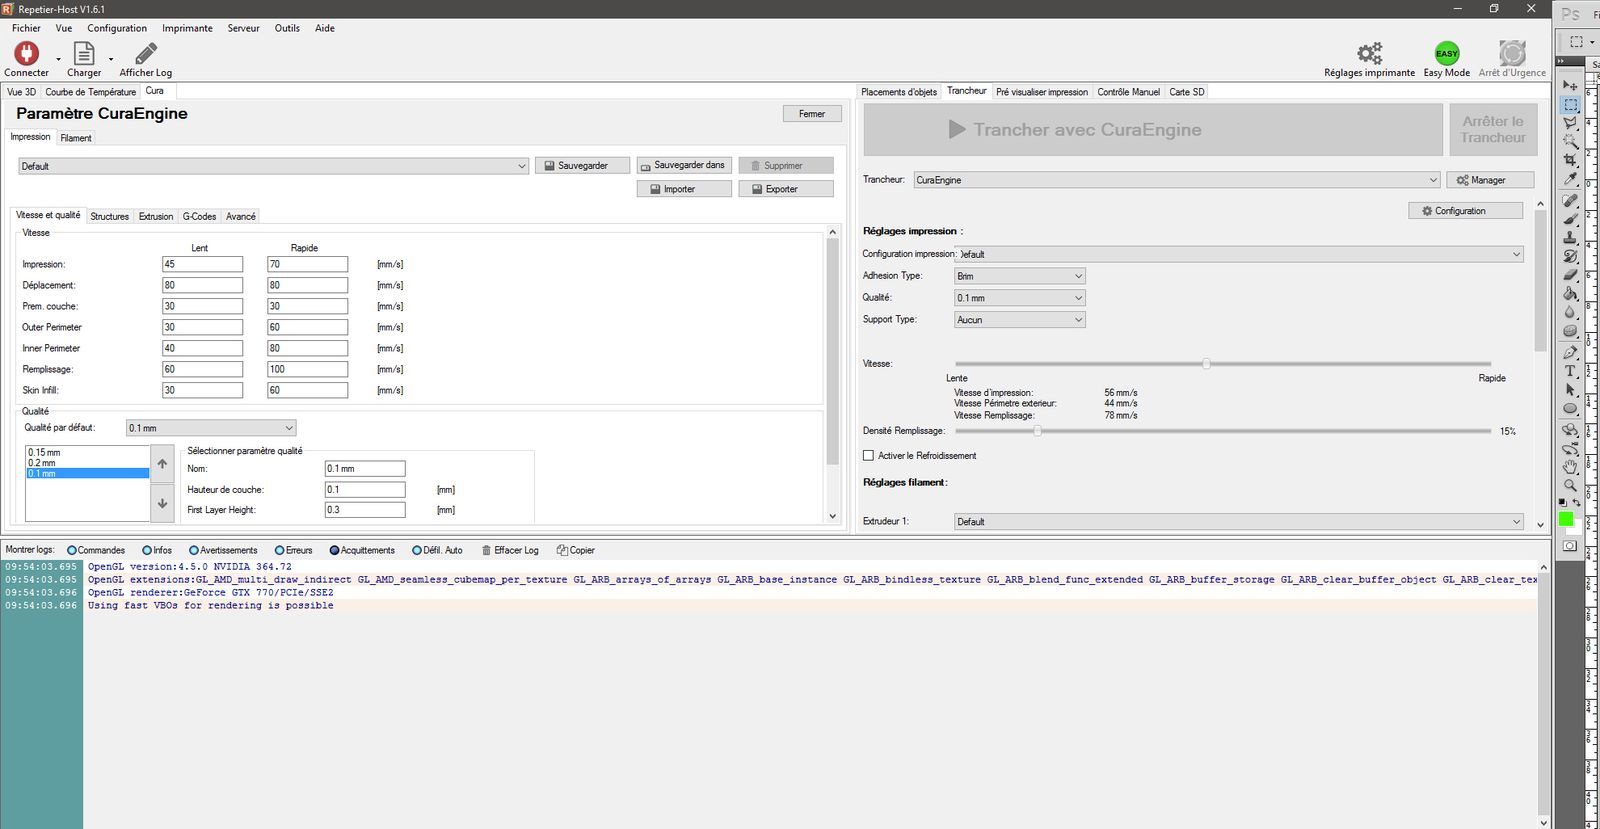Toggle the Commandes log filter
This screenshot has height=829, width=1600.
pos(96,550)
